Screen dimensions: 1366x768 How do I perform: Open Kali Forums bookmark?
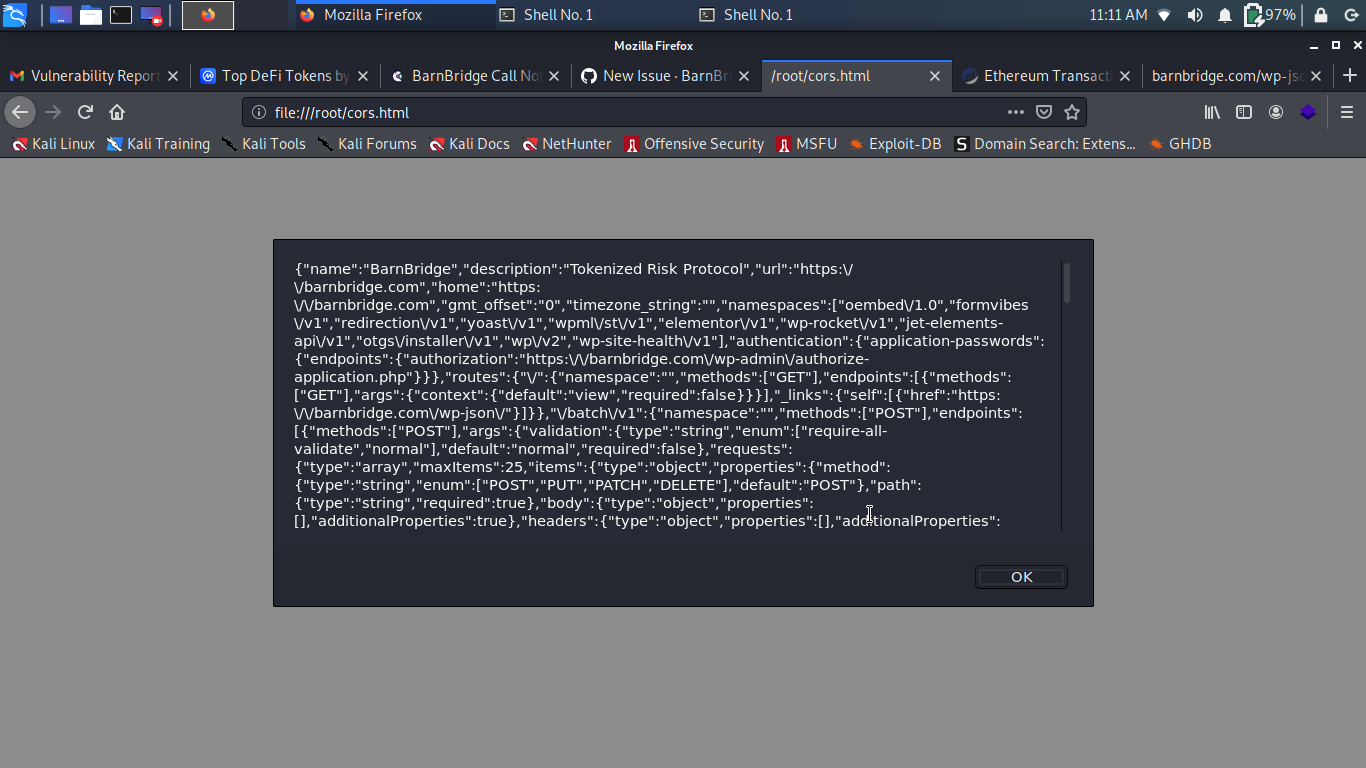[367, 144]
